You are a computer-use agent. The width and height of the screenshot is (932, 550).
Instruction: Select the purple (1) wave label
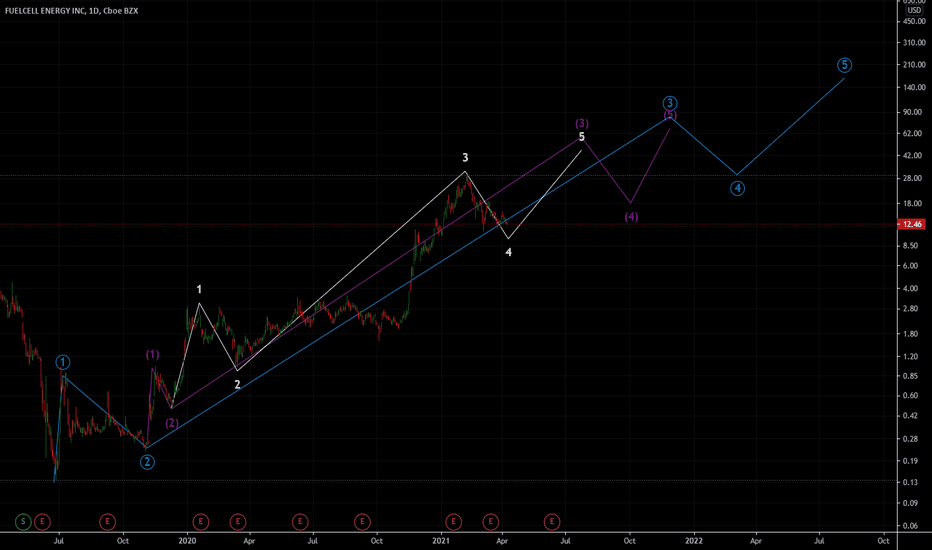[153, 354]
